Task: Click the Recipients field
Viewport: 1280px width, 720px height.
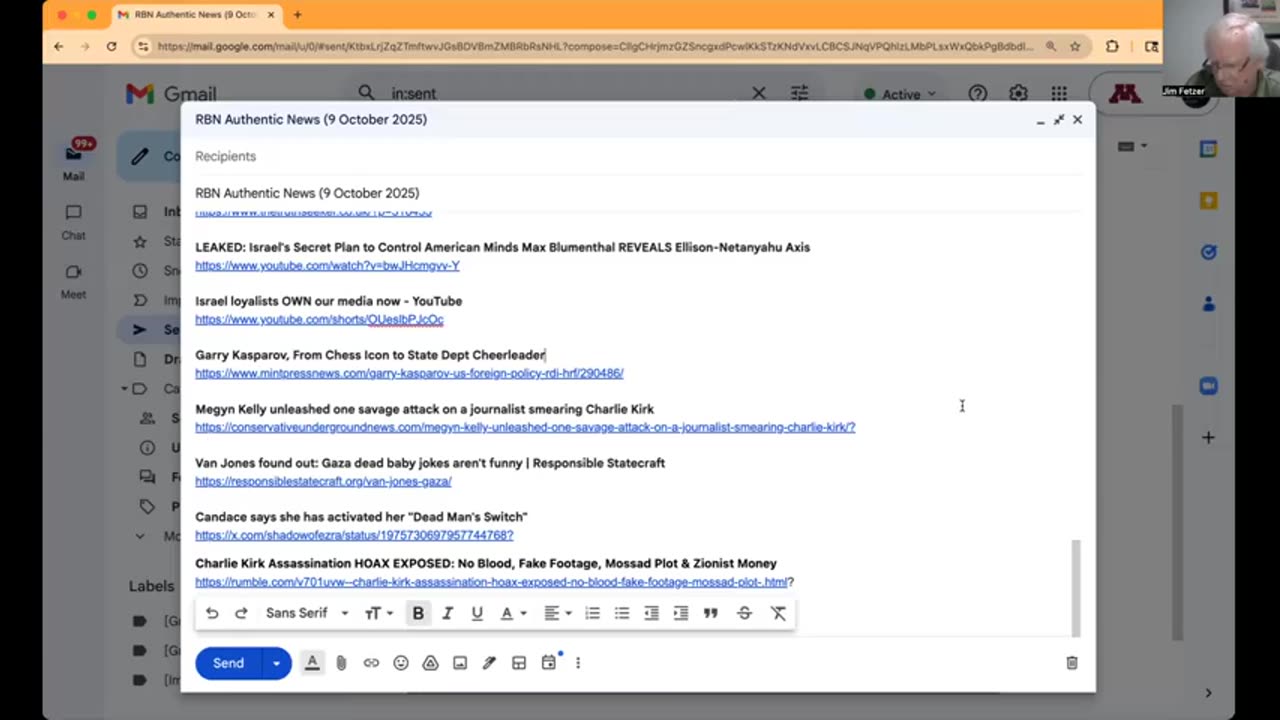Action: (638, 156)
